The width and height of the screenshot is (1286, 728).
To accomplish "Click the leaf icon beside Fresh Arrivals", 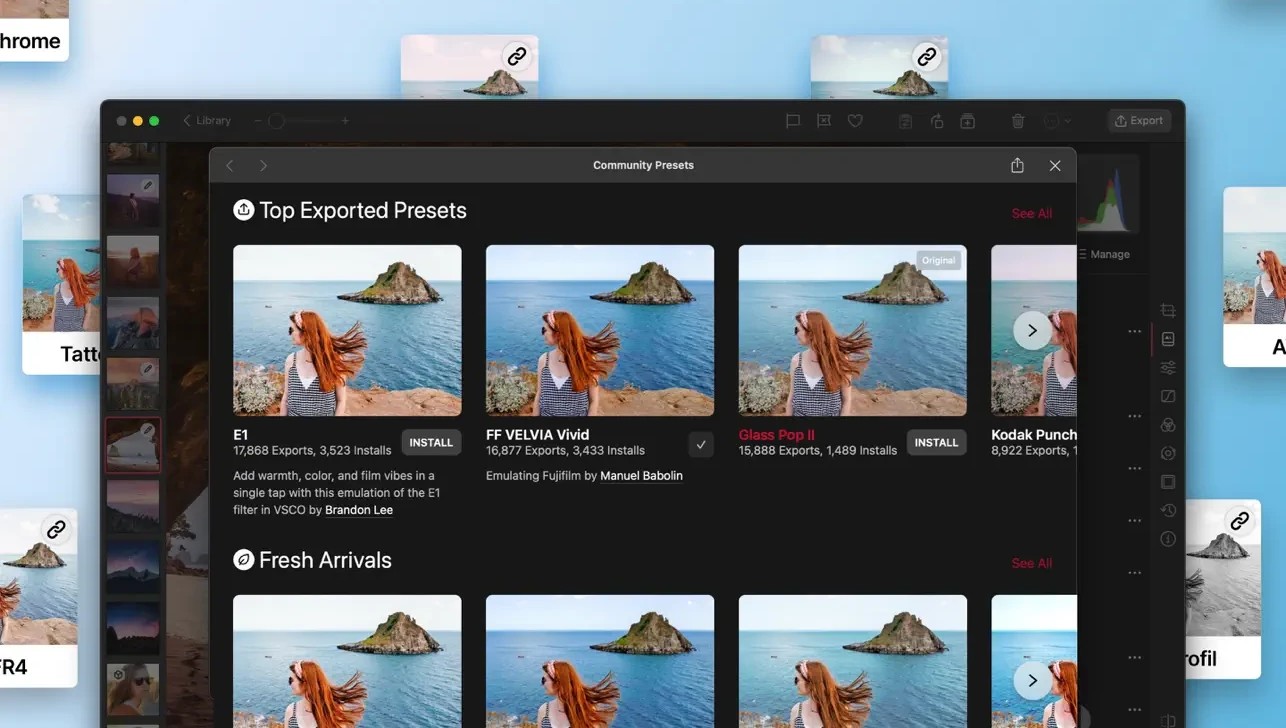I will point(243,560).
